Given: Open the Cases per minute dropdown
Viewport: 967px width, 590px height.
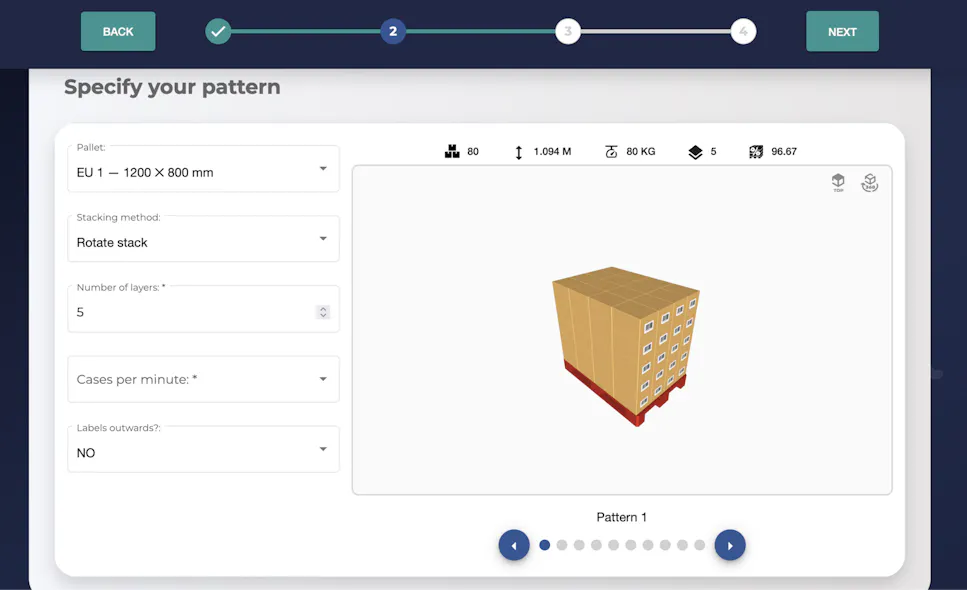Looking at the screenshot, I should 203,379.
